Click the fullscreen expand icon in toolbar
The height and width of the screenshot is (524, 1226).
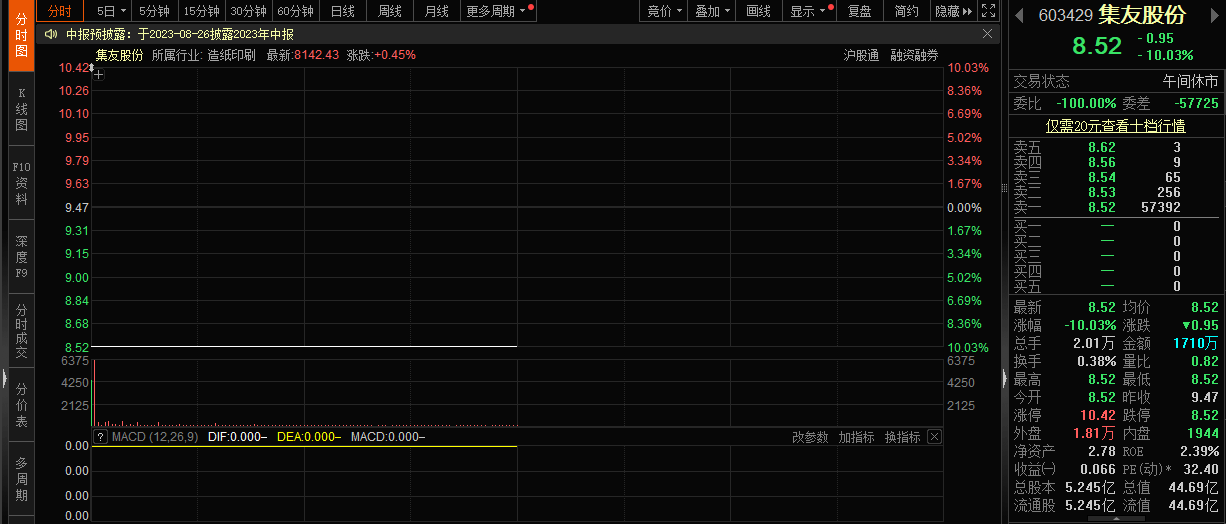click(988, 11)
